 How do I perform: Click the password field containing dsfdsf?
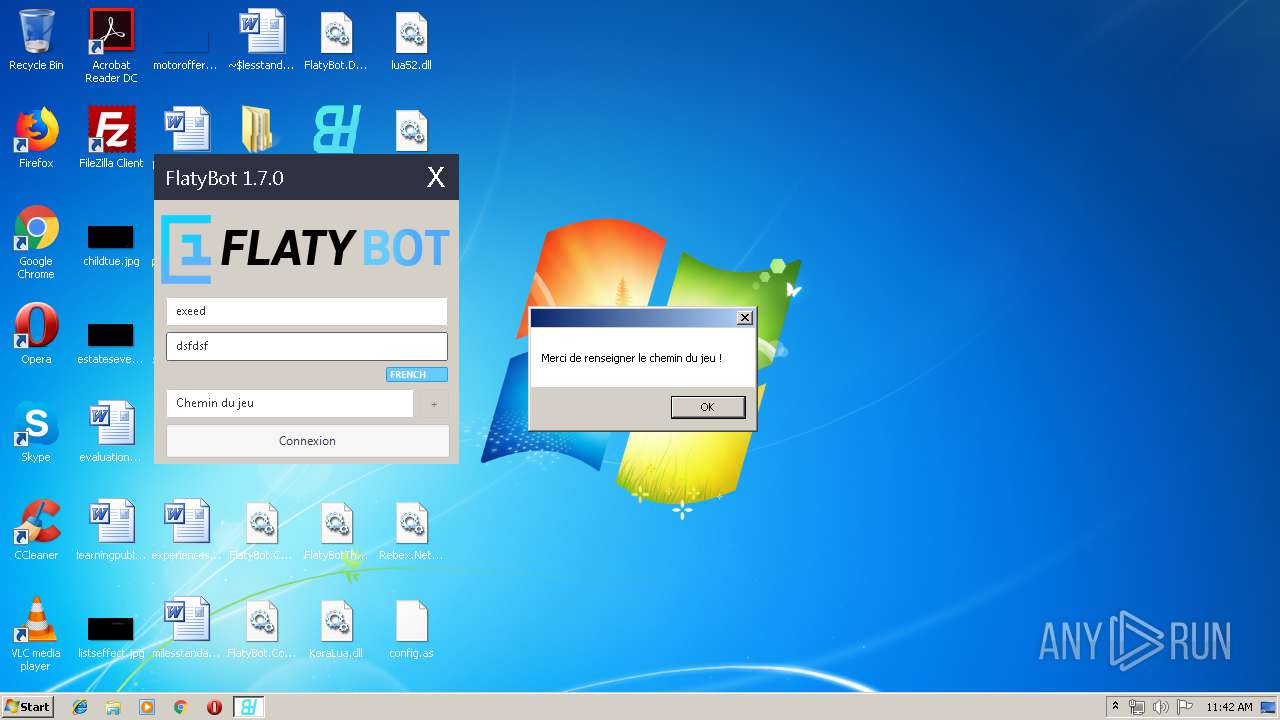point(306,346)
